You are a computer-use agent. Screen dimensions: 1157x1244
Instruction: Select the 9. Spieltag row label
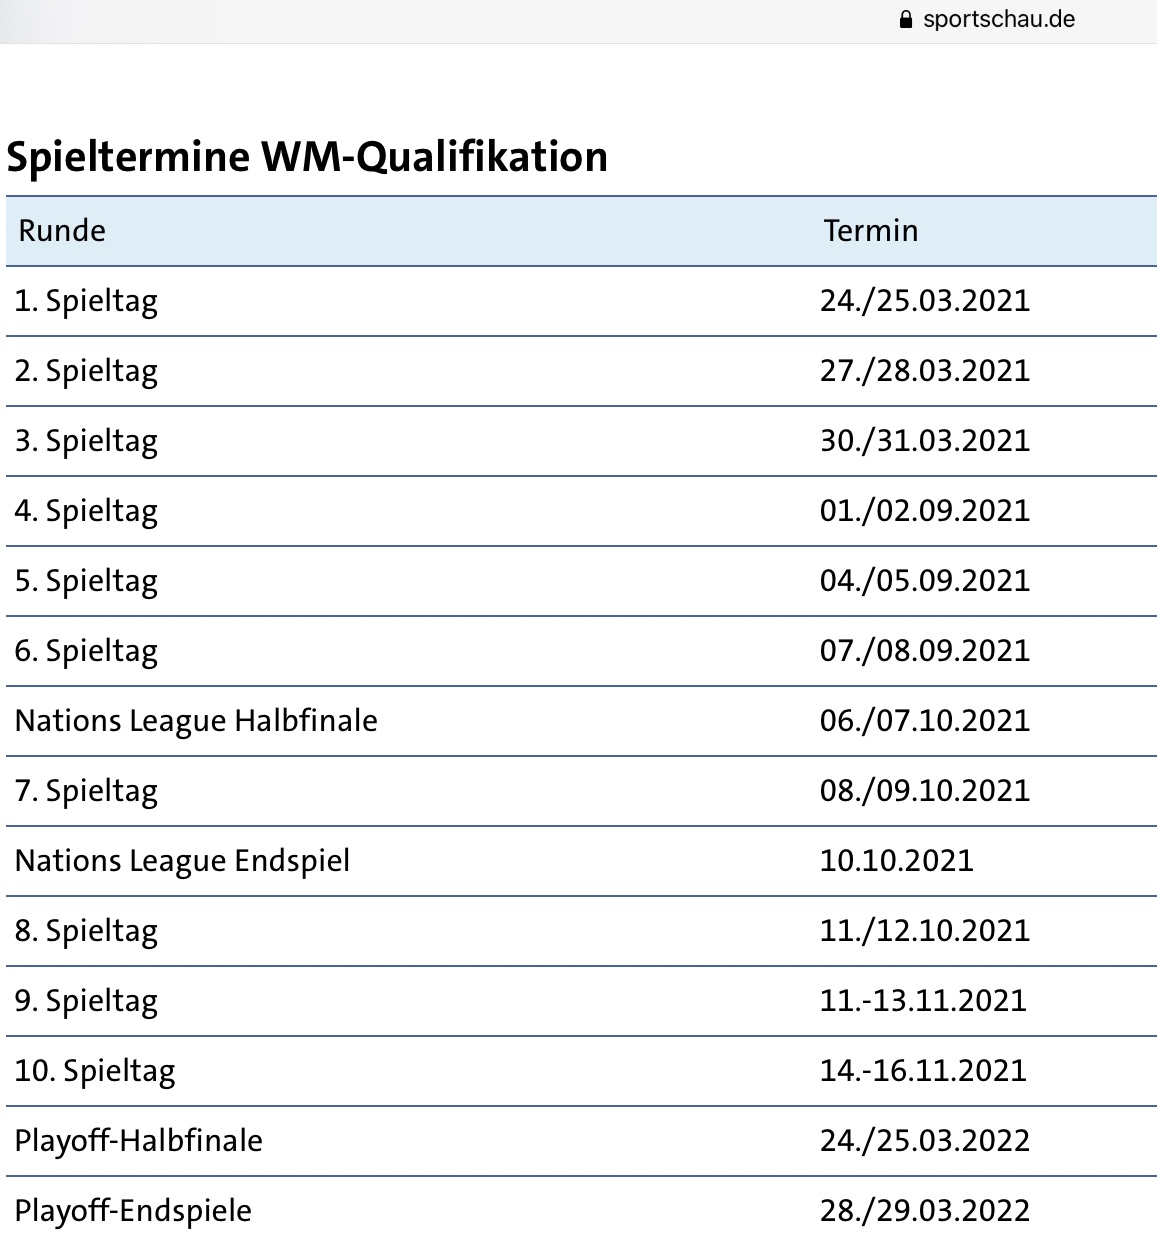coord(87,1001)
